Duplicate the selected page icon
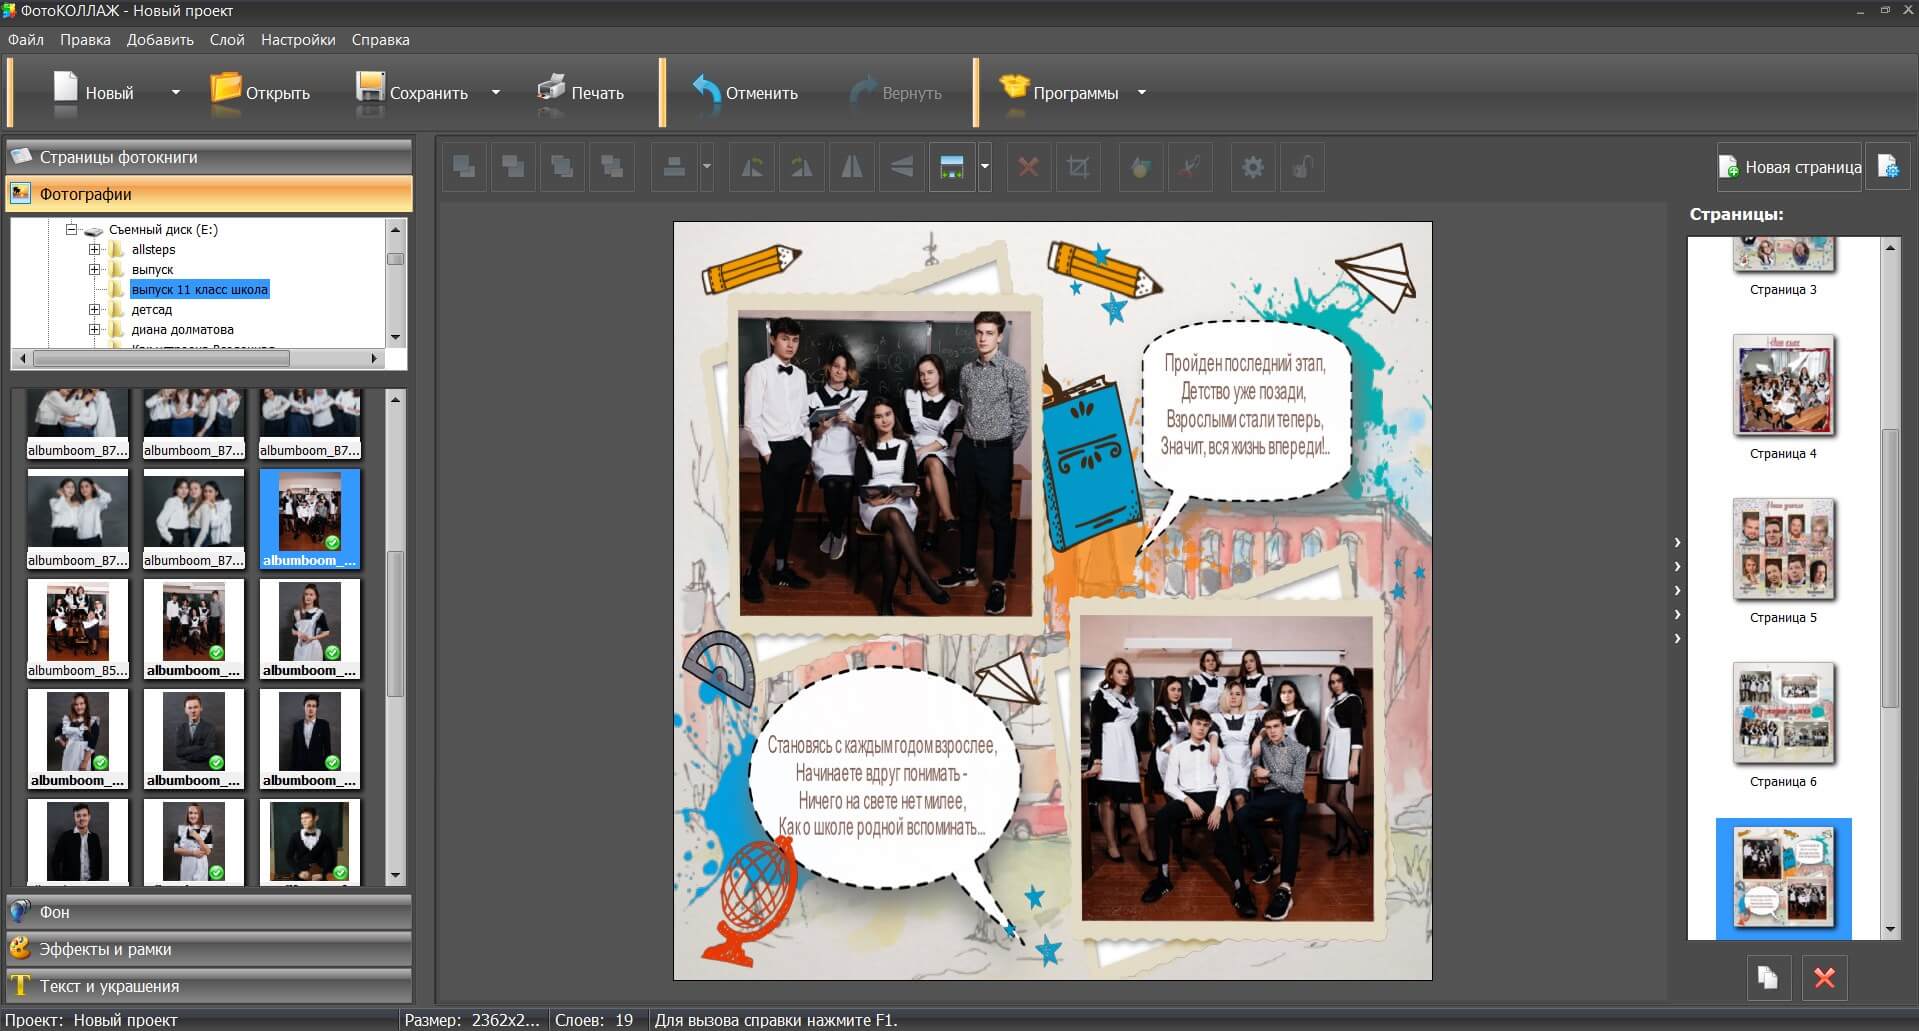The height and width of the screenshot is (1031, 1919). pyautogui.click(x=1768, y=977)
